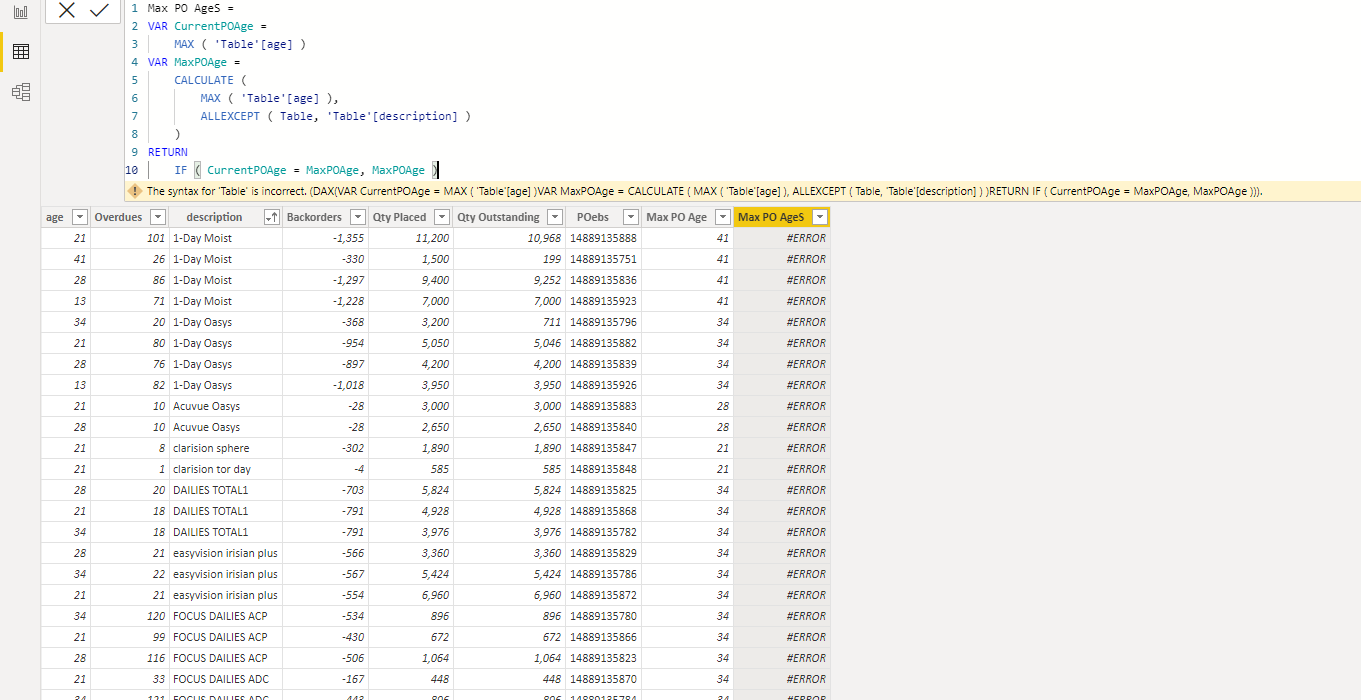Click formula line with ALLEXCEPT function
The height and width of the screenshot is (700, 1361).
pyautogui.click(x=335, y=116)
